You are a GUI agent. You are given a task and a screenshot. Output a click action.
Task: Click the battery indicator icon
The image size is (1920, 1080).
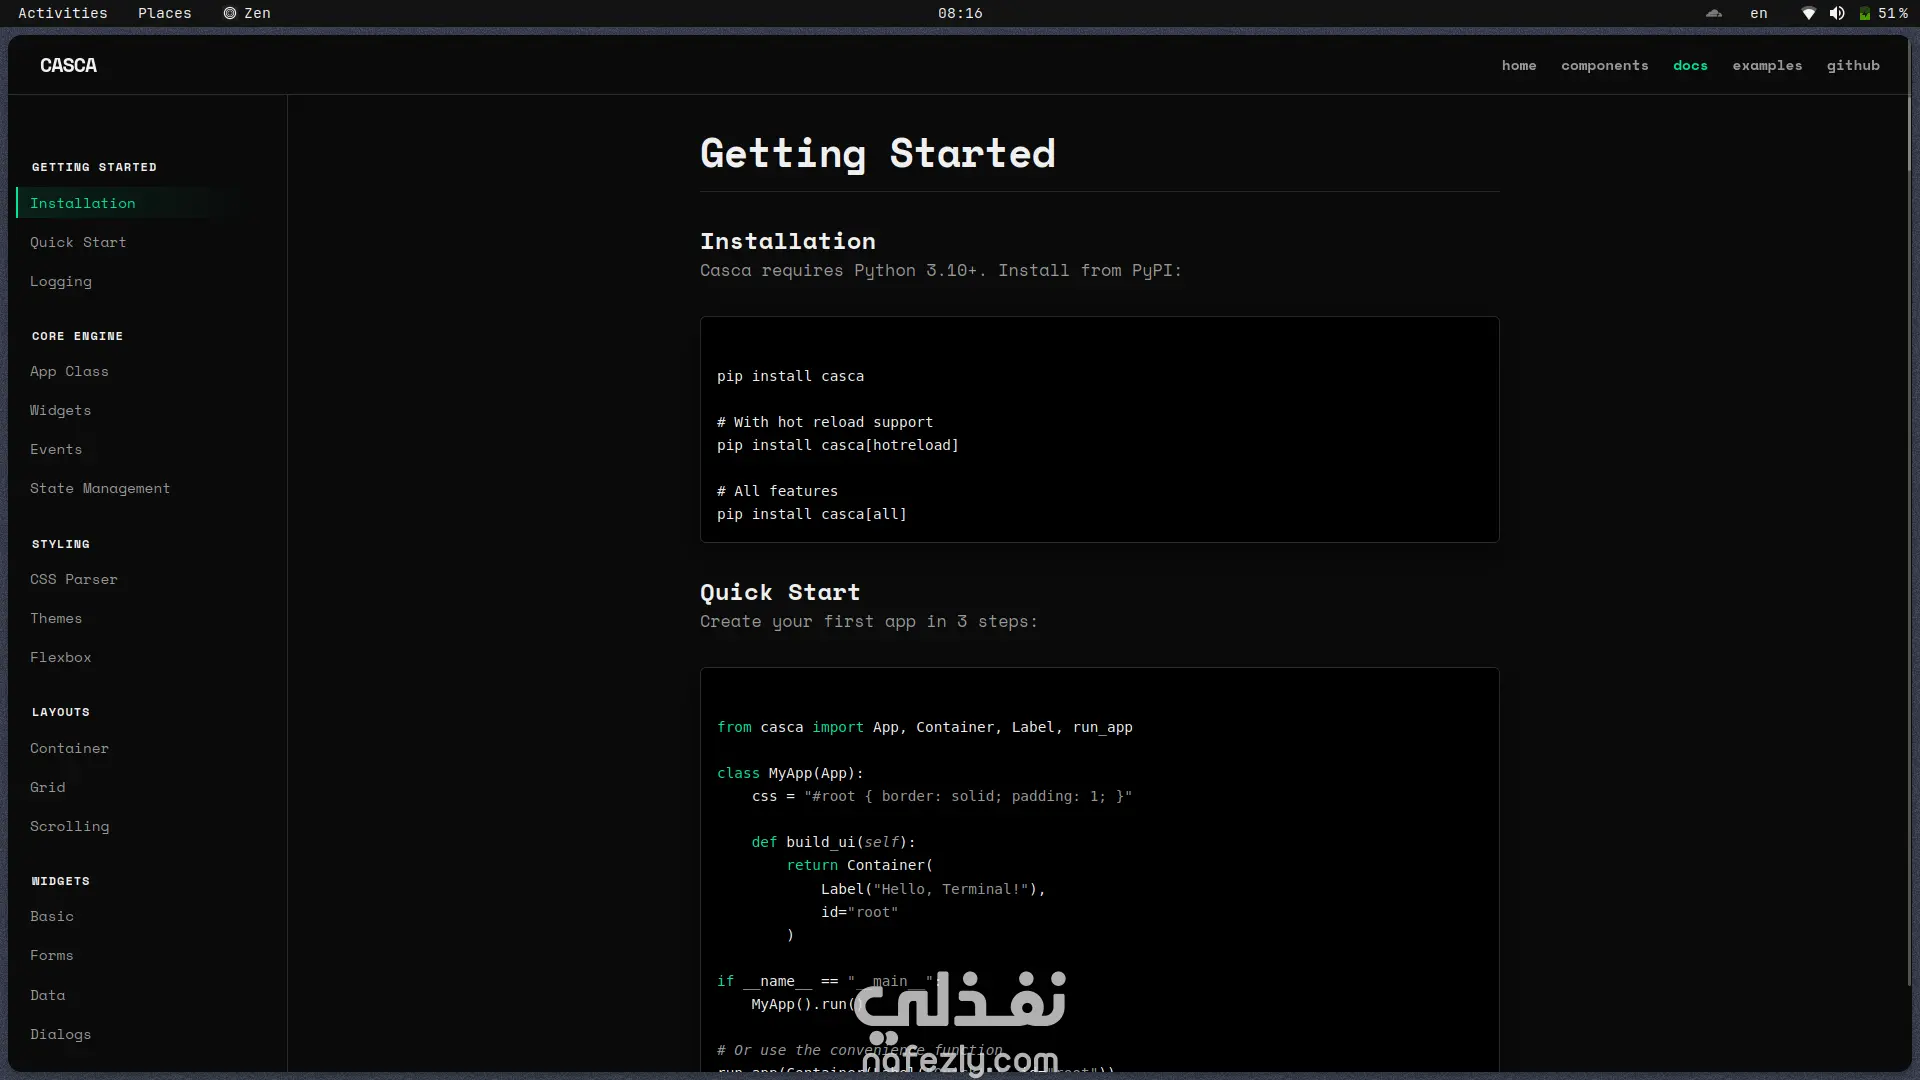coord(1865,13)
